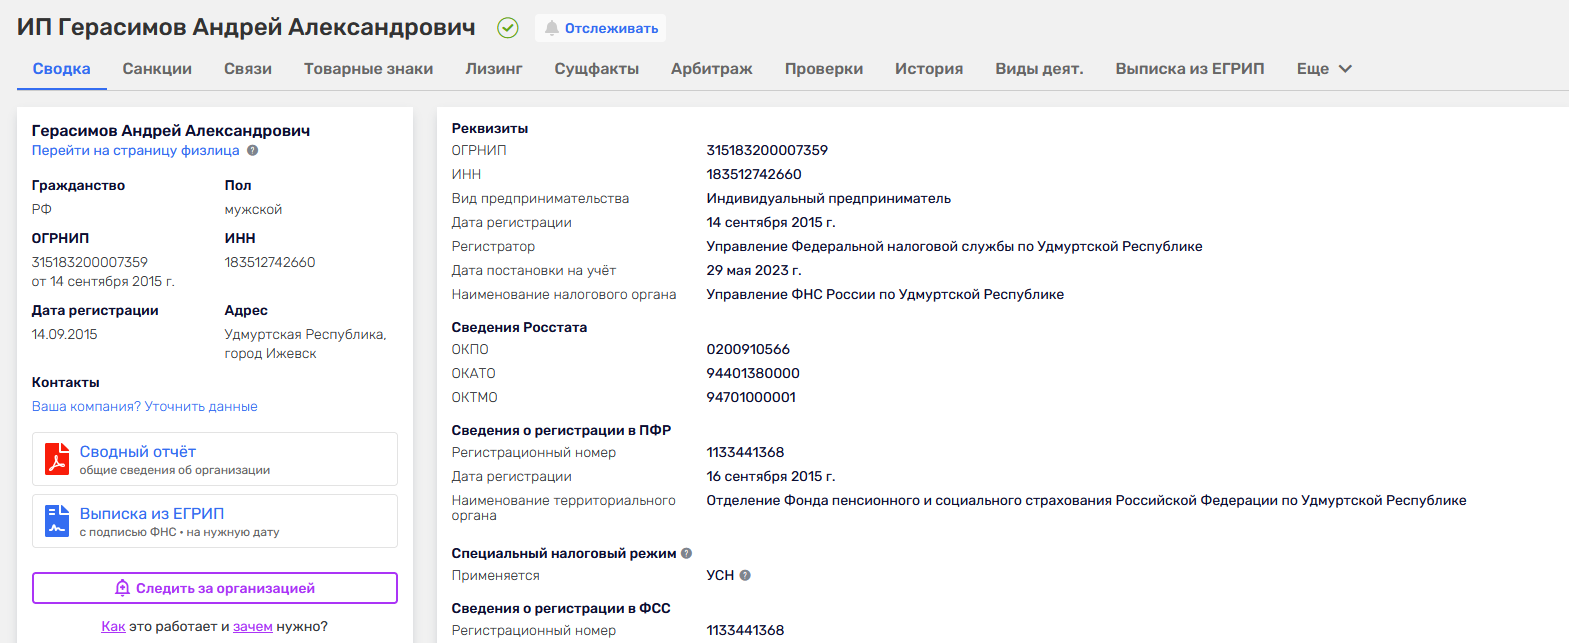Open the Связи tab
Image resolution: width=1569 pixels, height=643 pixels.
(x=248, y=69)
